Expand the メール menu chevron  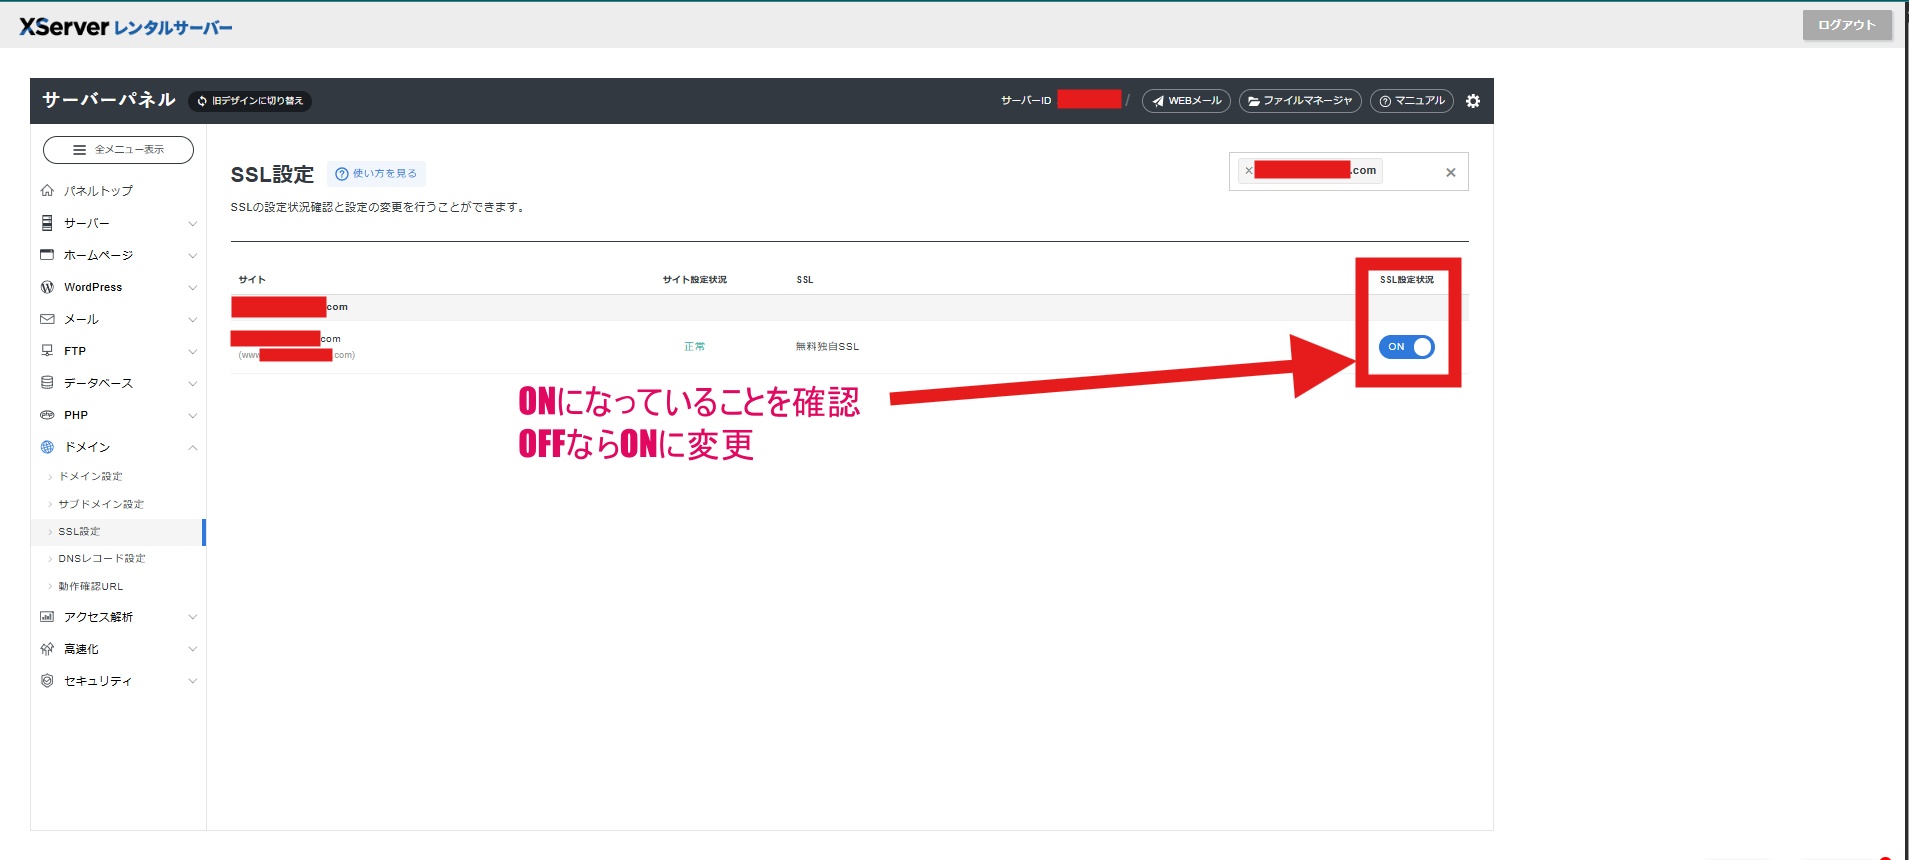[x=193, y=320]
